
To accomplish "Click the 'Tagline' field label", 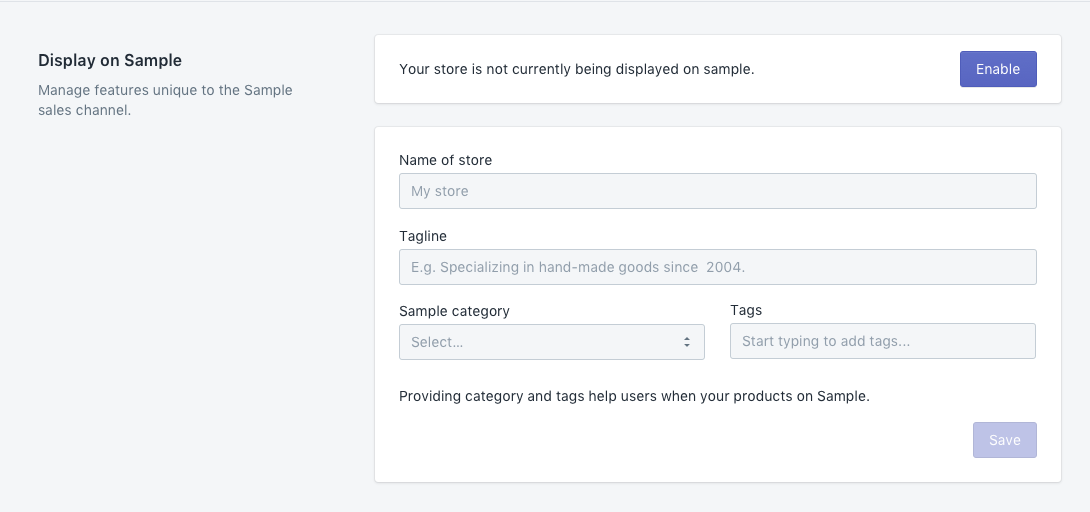I will tap(423, 236).
